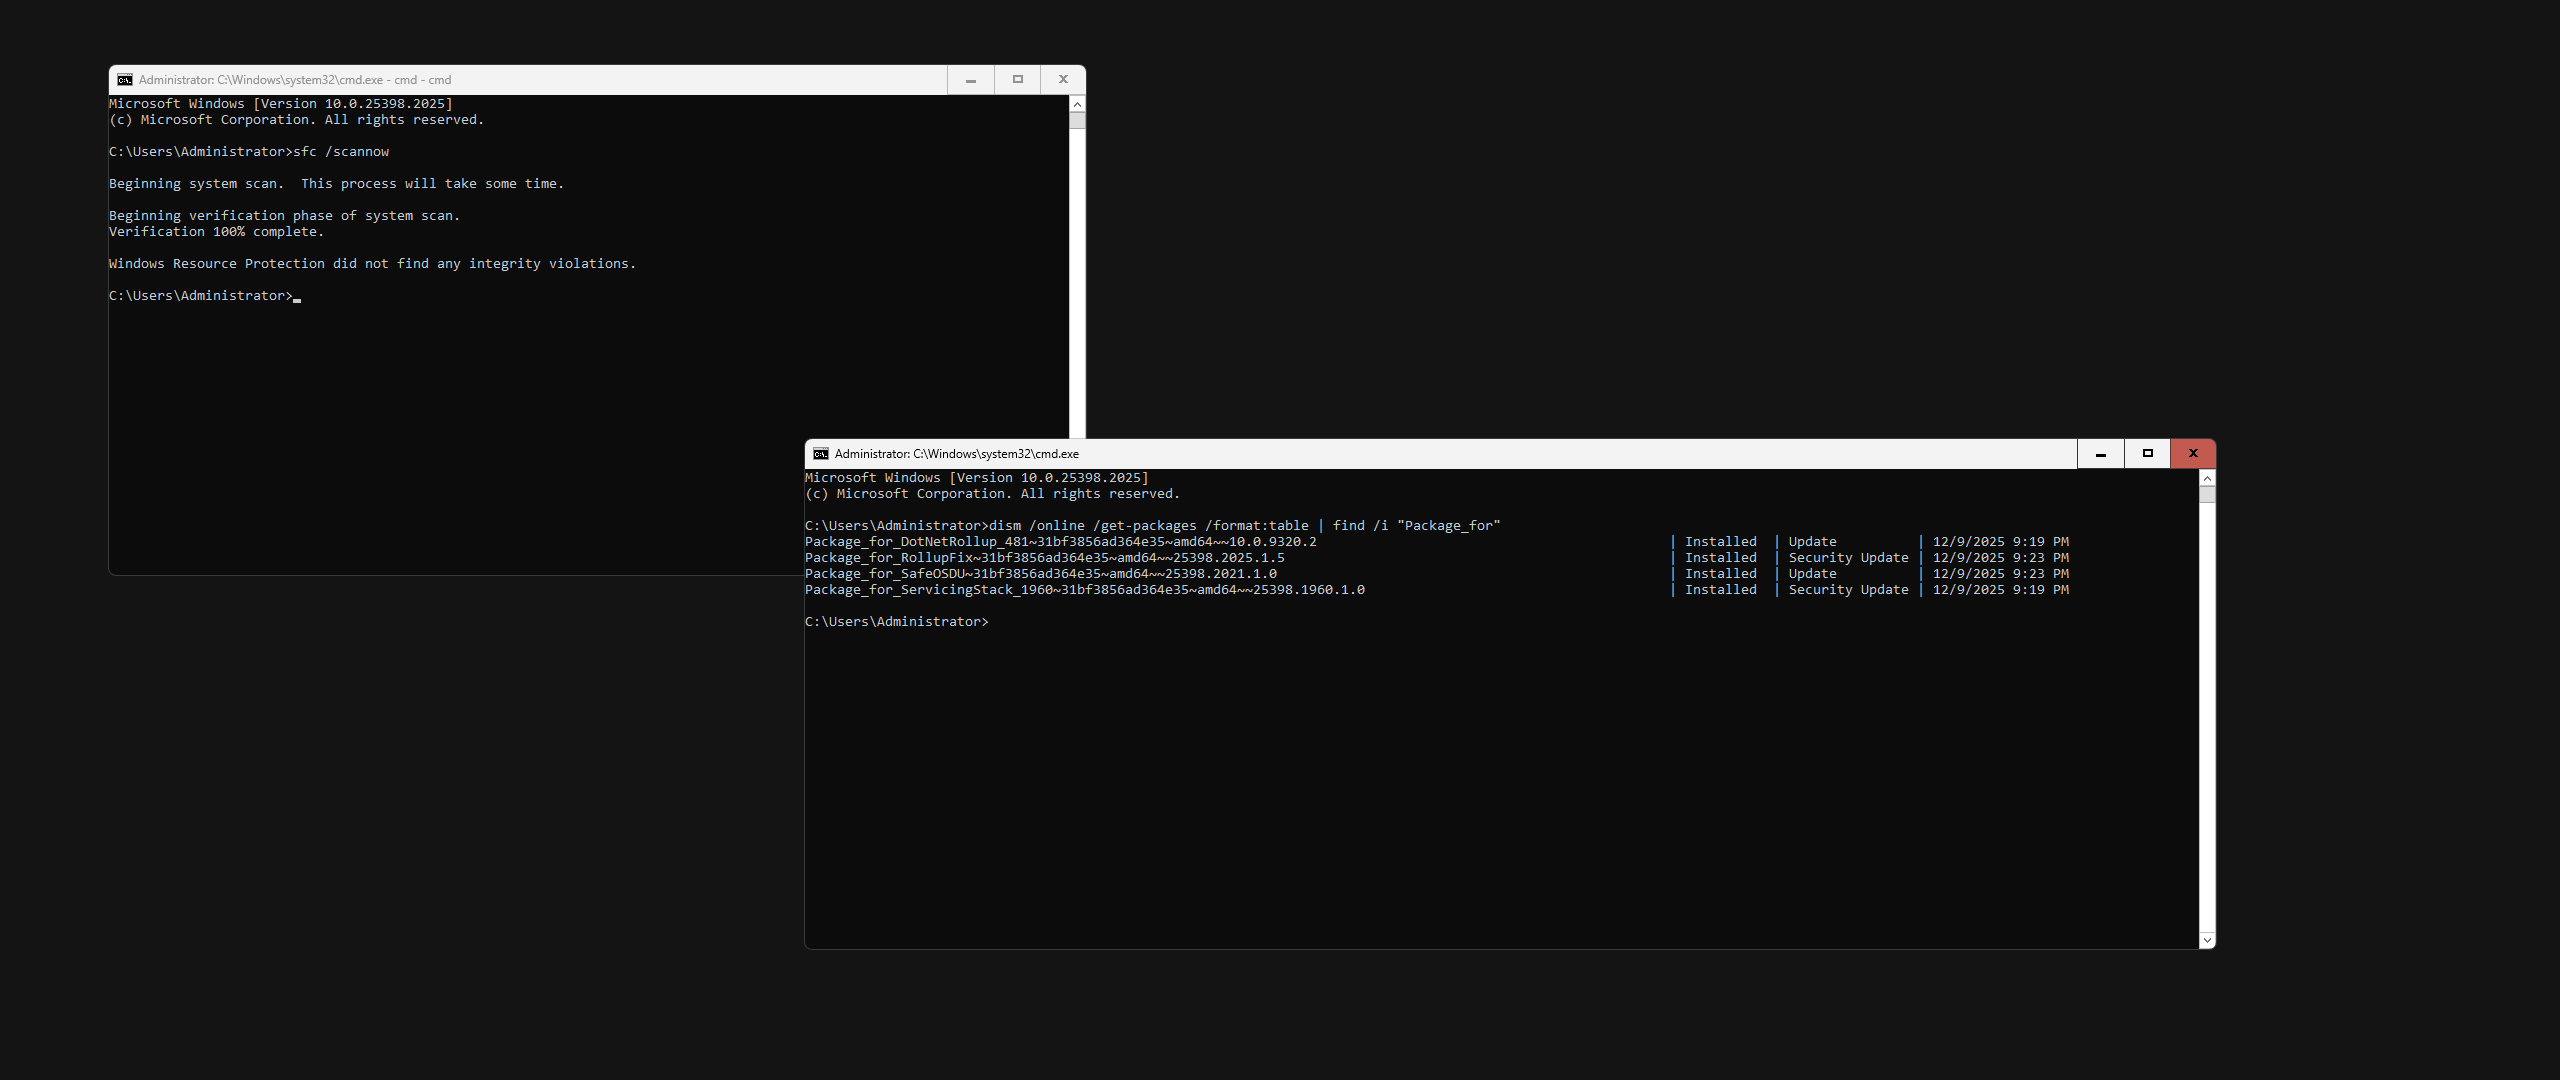Open system menu via background cmd window icon
The image size is (2560, 1080).
coord(125,80)
